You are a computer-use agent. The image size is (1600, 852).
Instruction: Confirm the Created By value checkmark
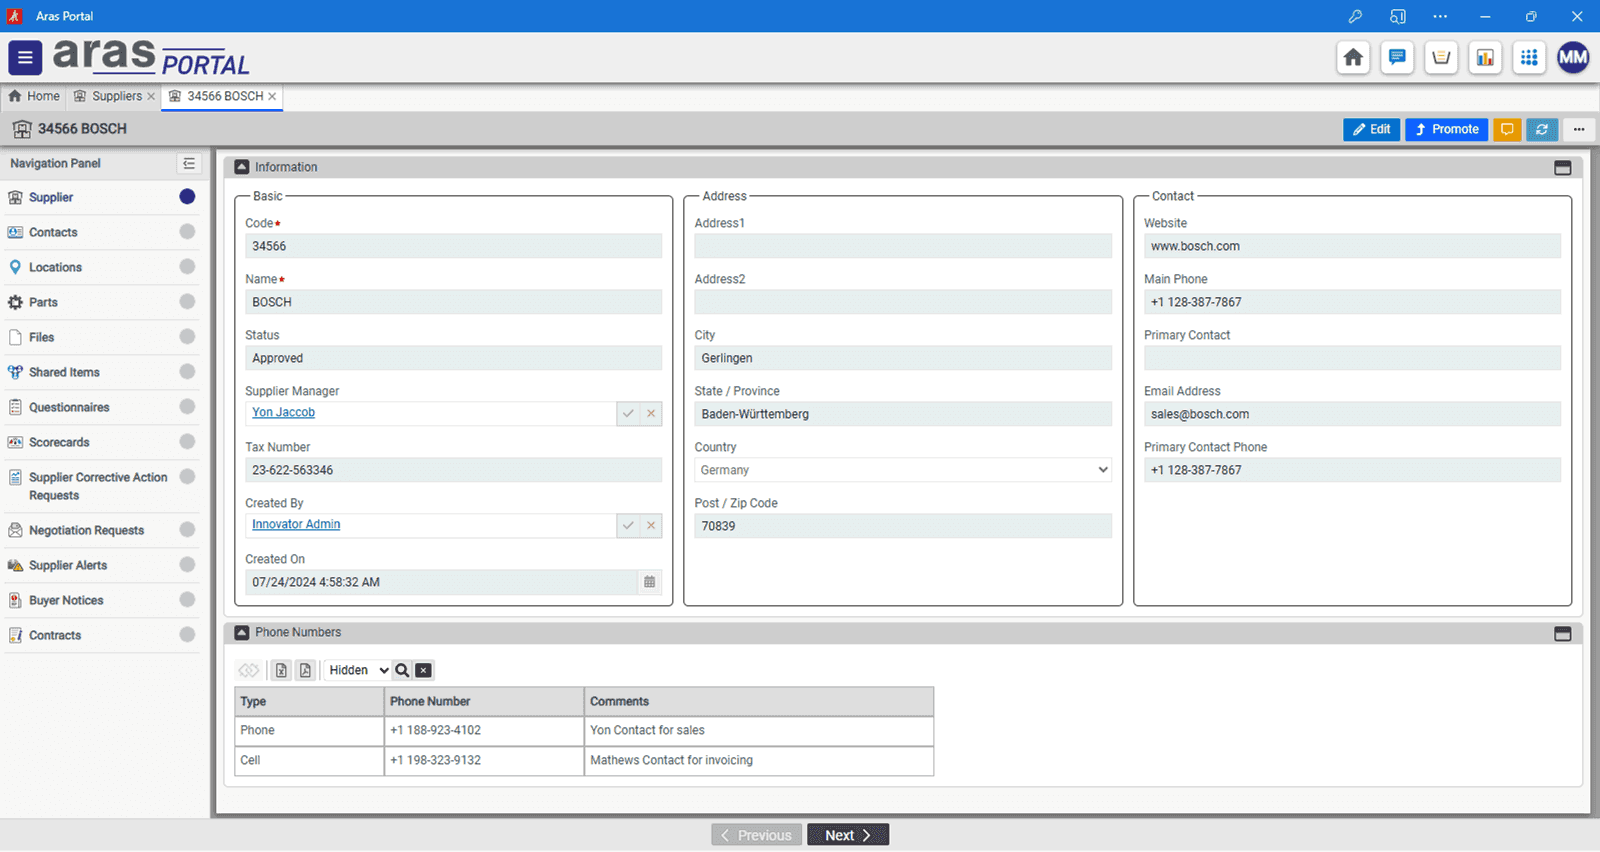pyautogui.click(x=628, y=525)
